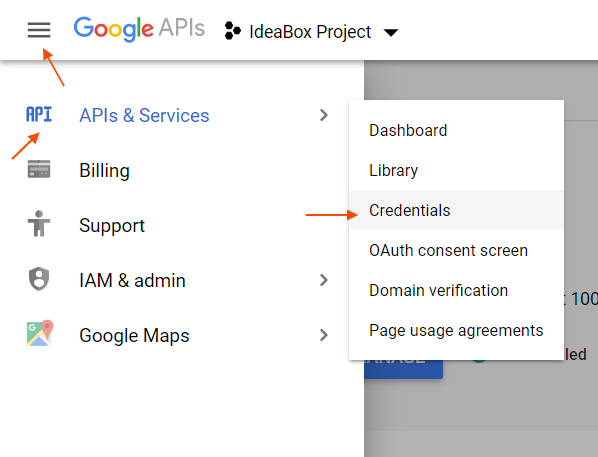Open the IdeaBox Project selector dropdown arrow
The height and width of the screenshot is (457, 598).
click(x=391, y=32)
